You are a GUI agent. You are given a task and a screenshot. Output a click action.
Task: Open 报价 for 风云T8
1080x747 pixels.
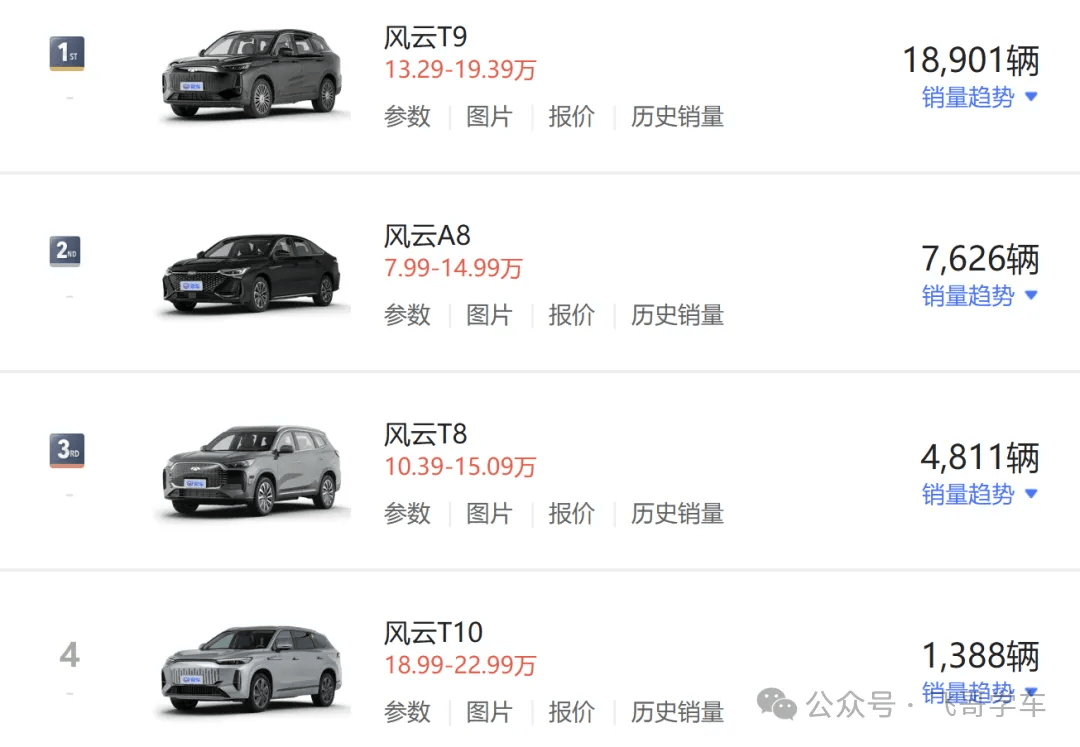(x=571, y=513)
